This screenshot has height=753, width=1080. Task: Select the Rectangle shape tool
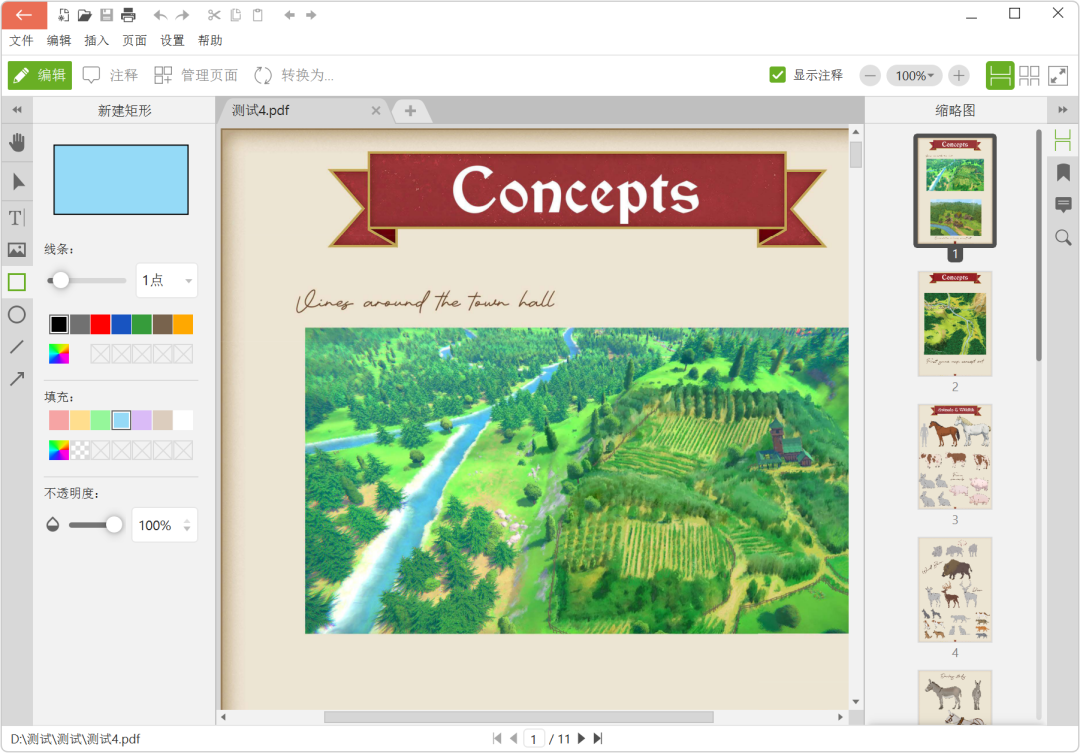17,282
